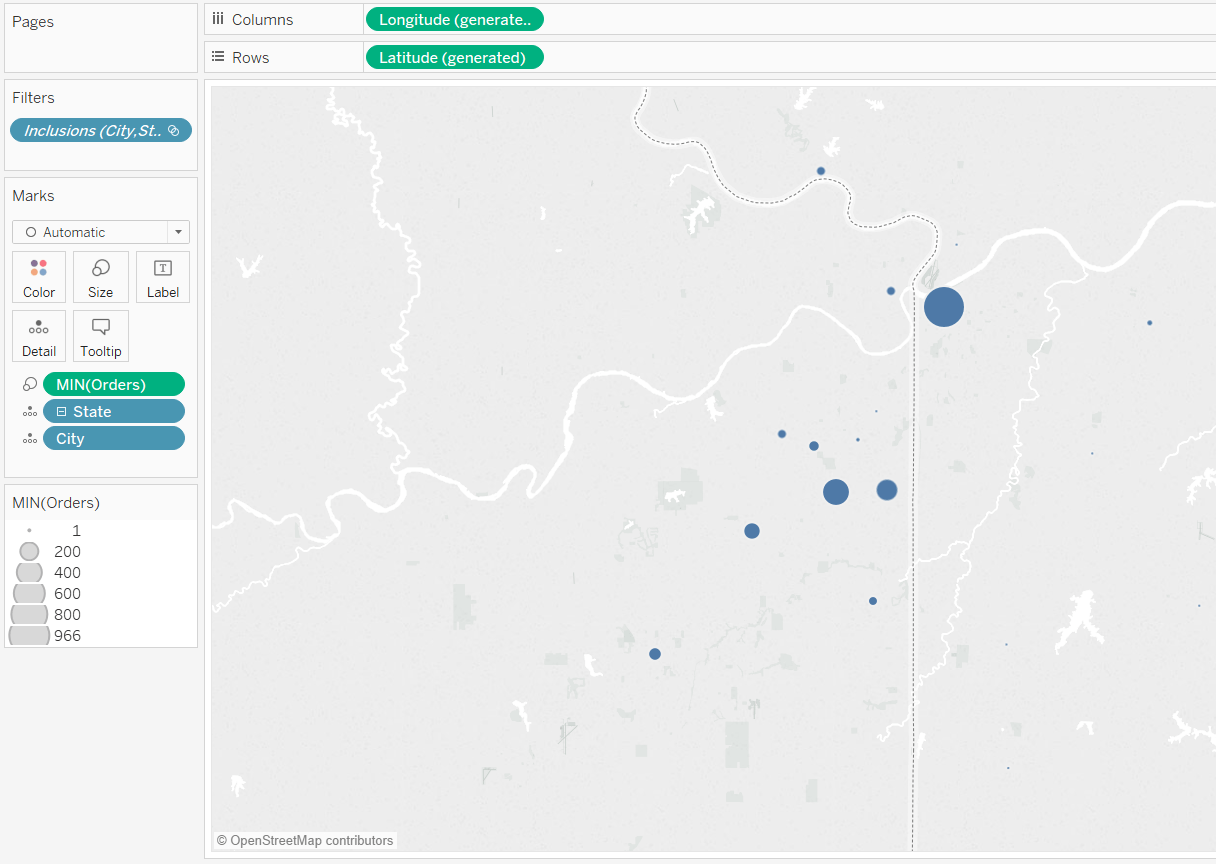The width and height of the screenshot is (1216, 864).
Task: Click the Detail icon next to the City pill
Action: 29,437
